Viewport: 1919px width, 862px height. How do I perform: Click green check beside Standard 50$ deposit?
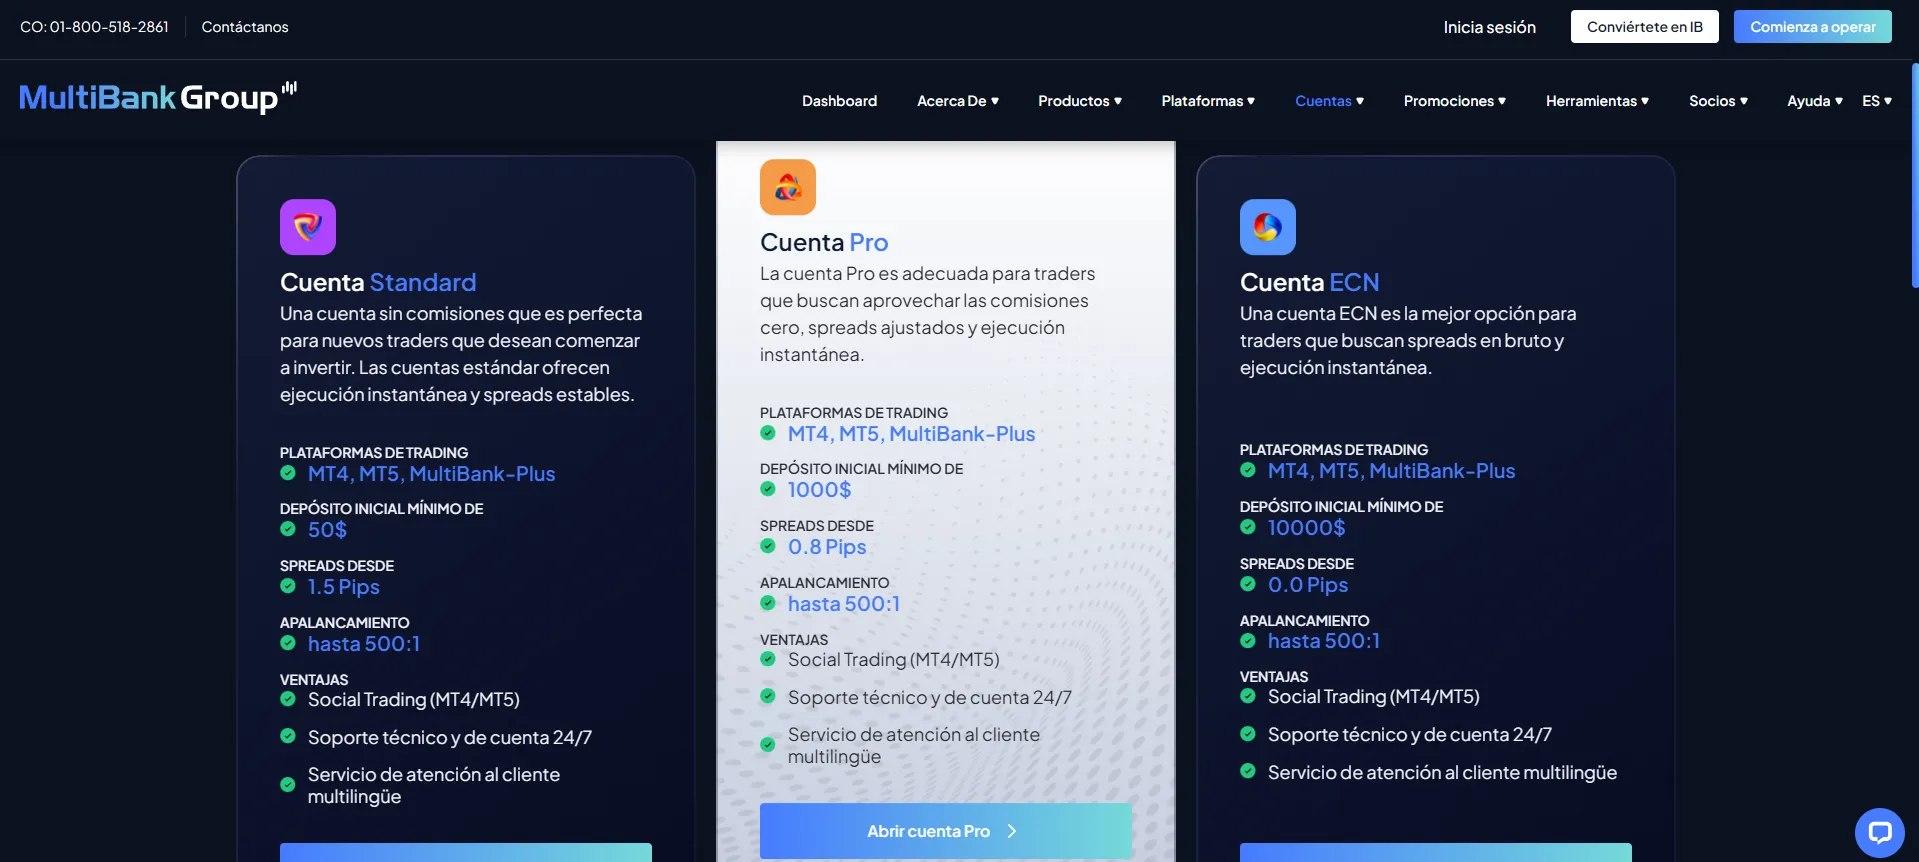click(x=288, y=529)
